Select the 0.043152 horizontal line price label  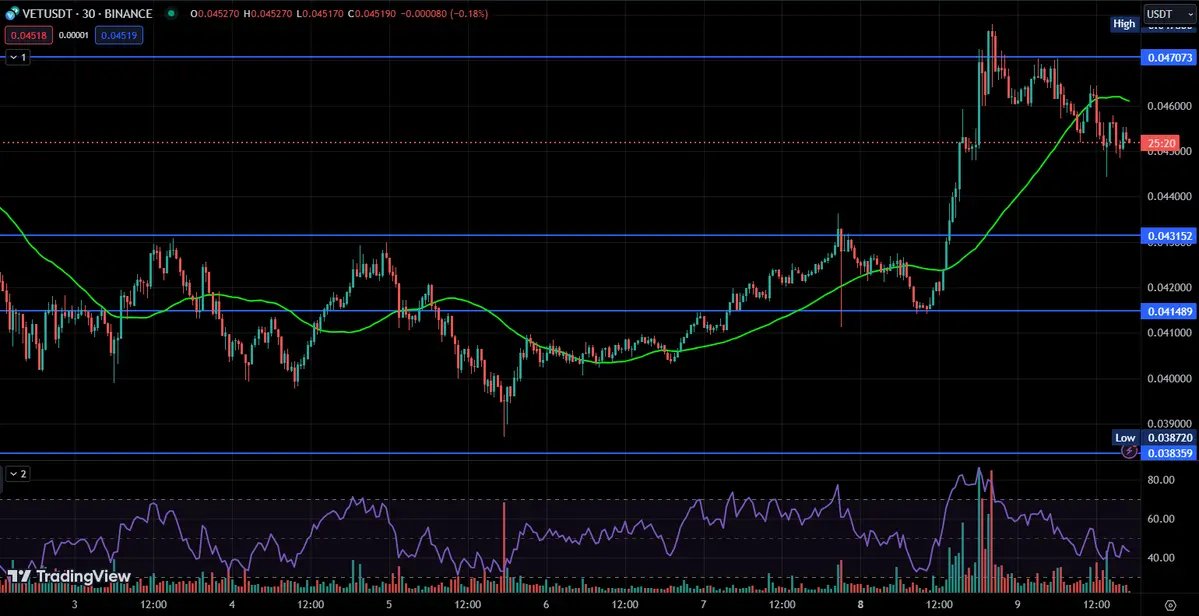[1169, 236]
